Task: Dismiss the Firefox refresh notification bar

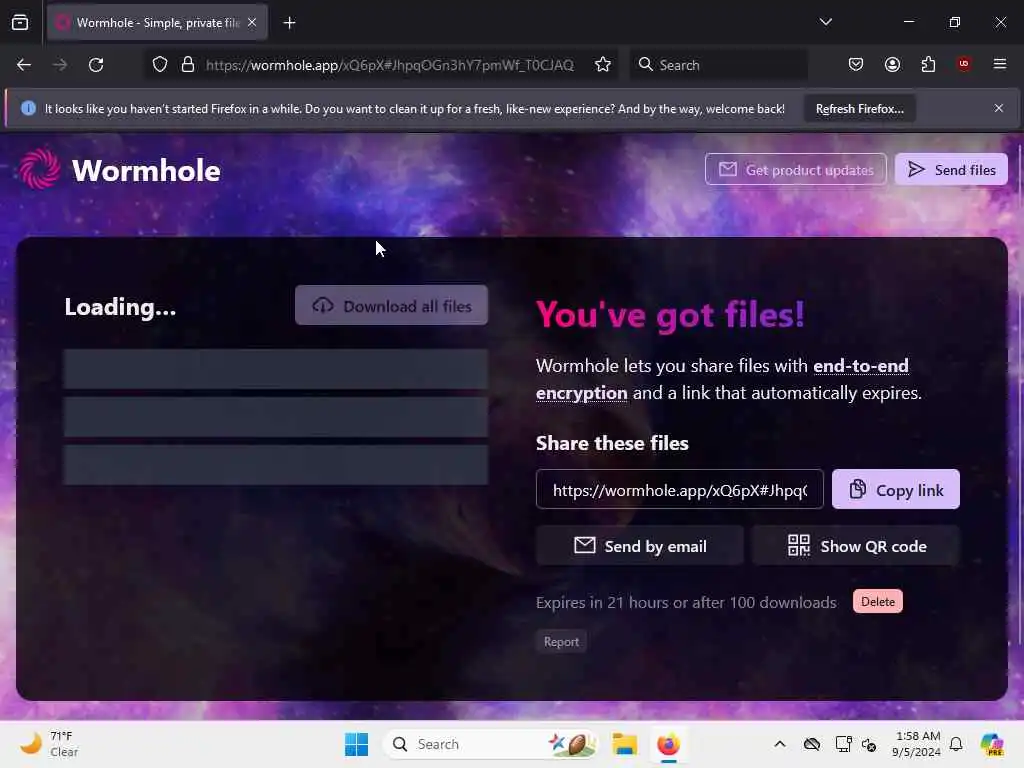Action: (999, 108)
